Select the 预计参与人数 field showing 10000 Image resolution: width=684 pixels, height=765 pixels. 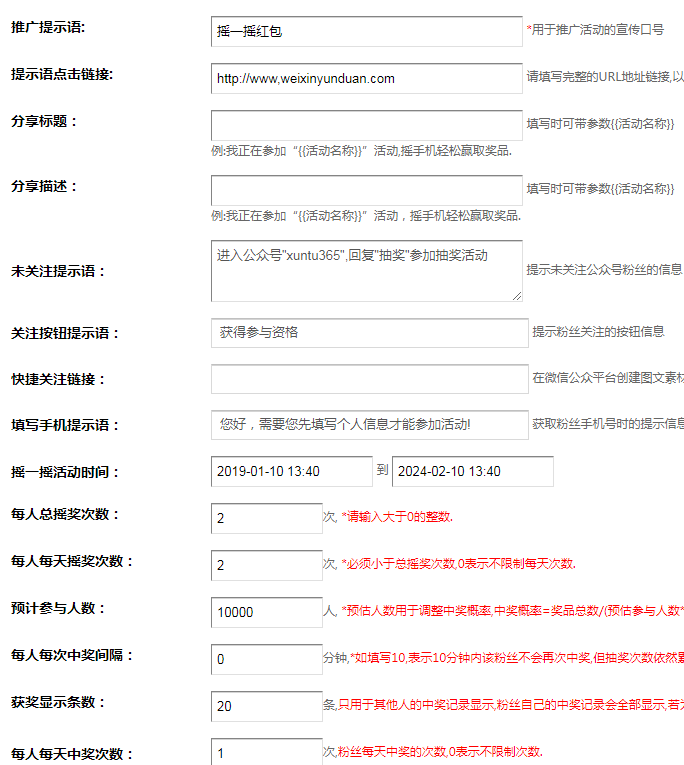pos(266,612)
